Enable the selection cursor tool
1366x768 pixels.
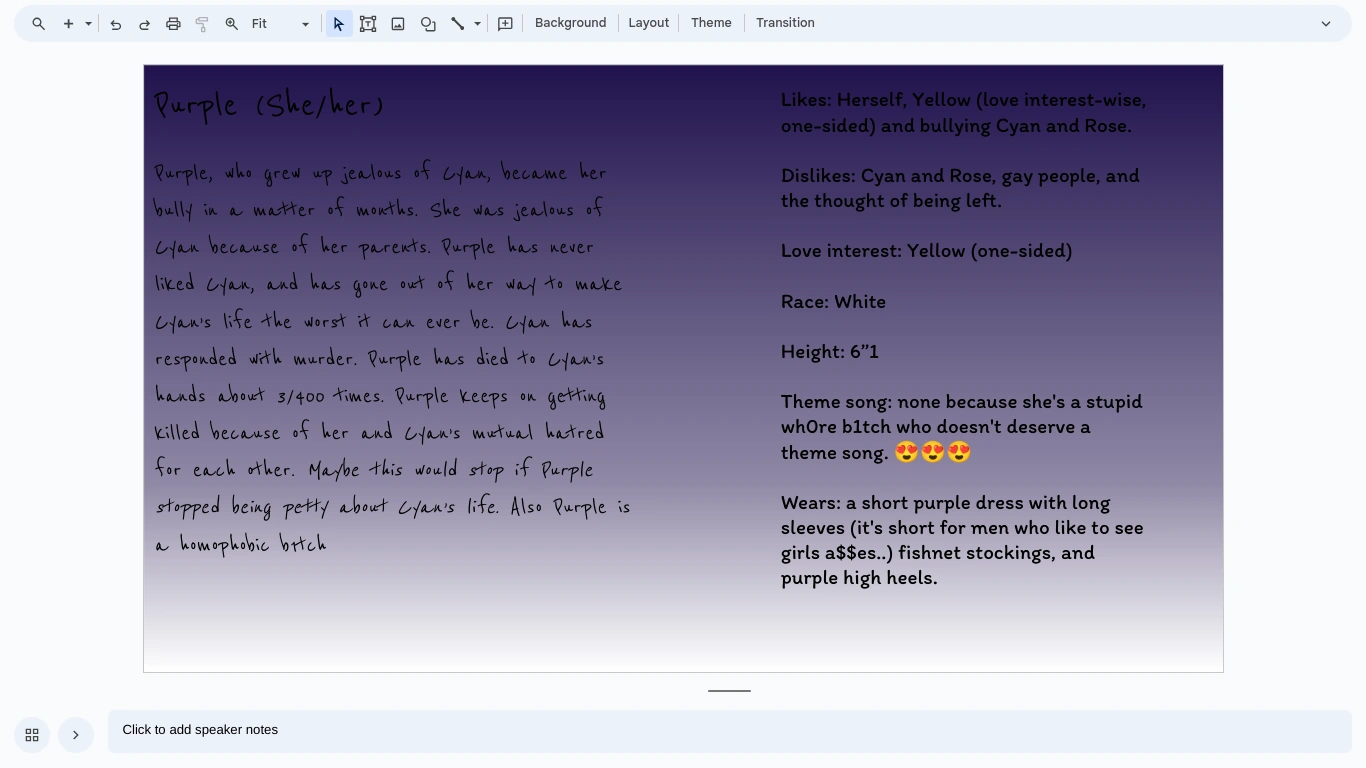coord(338,23)
